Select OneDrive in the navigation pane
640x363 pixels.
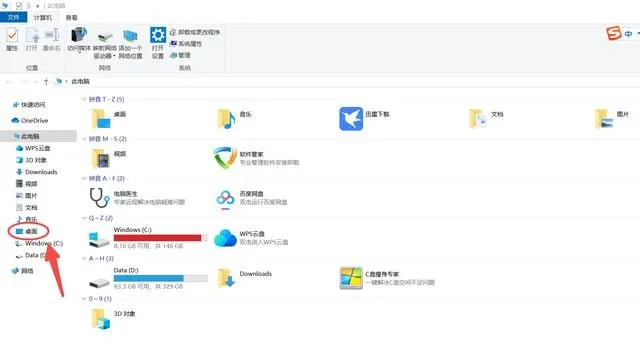coord(30,120)
